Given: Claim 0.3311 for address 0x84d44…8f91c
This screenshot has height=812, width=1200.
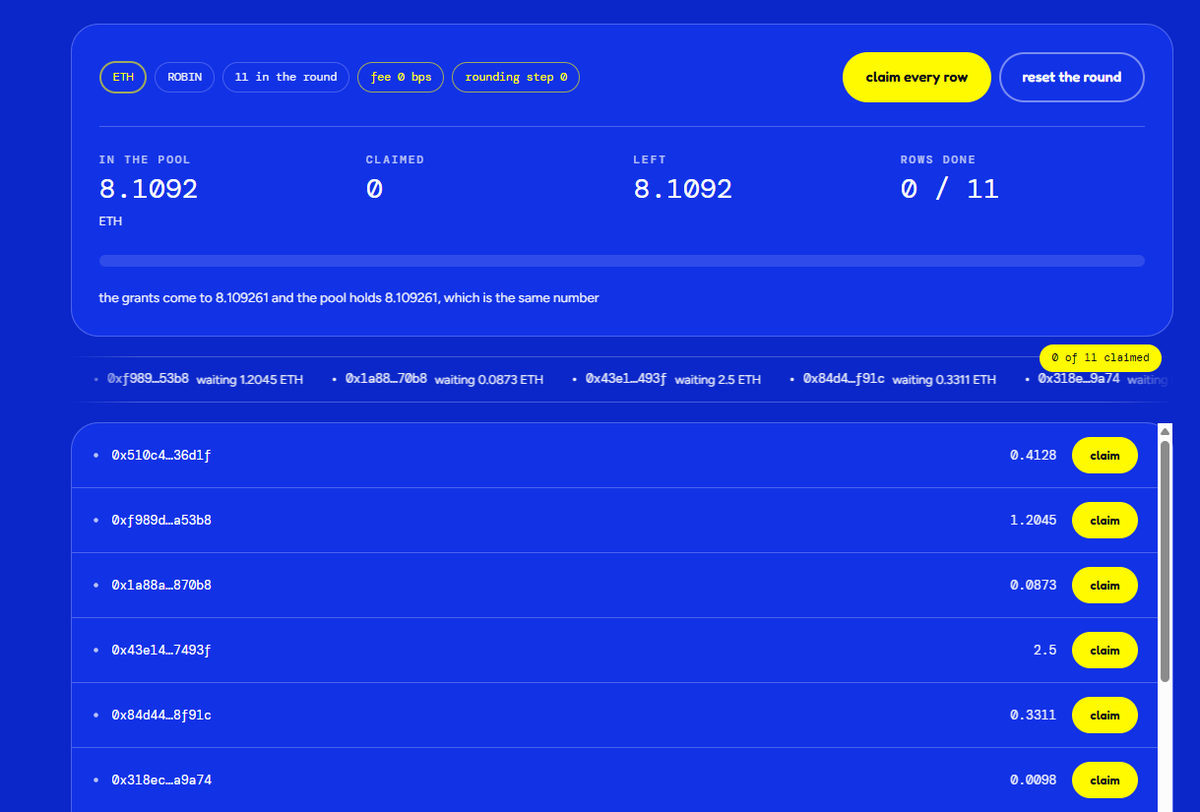Looking at the screenshot, I should click(x=1105, y=715).
